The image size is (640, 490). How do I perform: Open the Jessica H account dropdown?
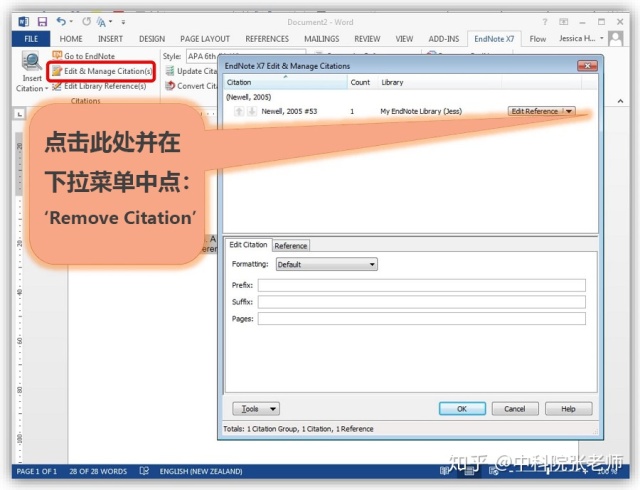click(581, 38)
